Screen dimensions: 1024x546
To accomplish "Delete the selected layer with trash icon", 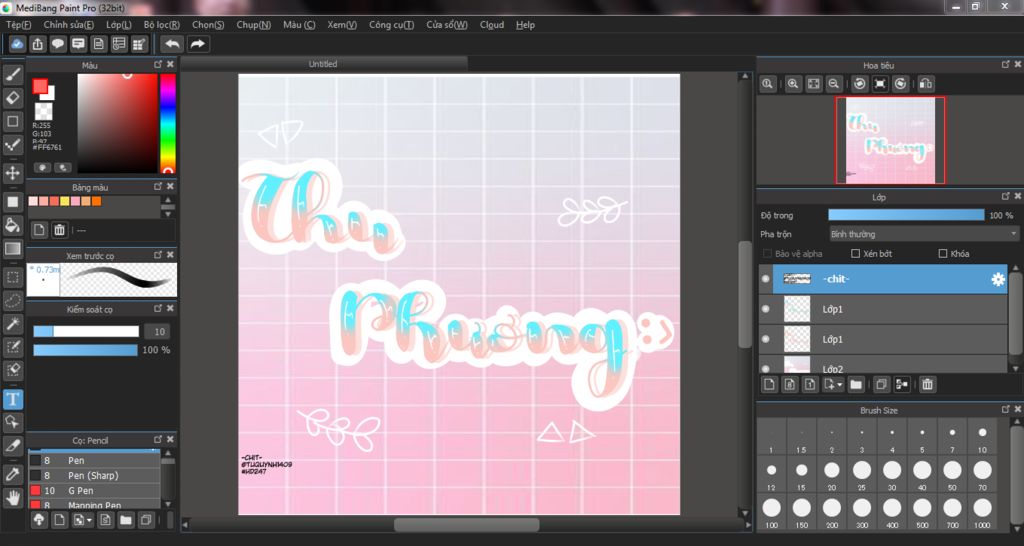I will pos(927,384).
